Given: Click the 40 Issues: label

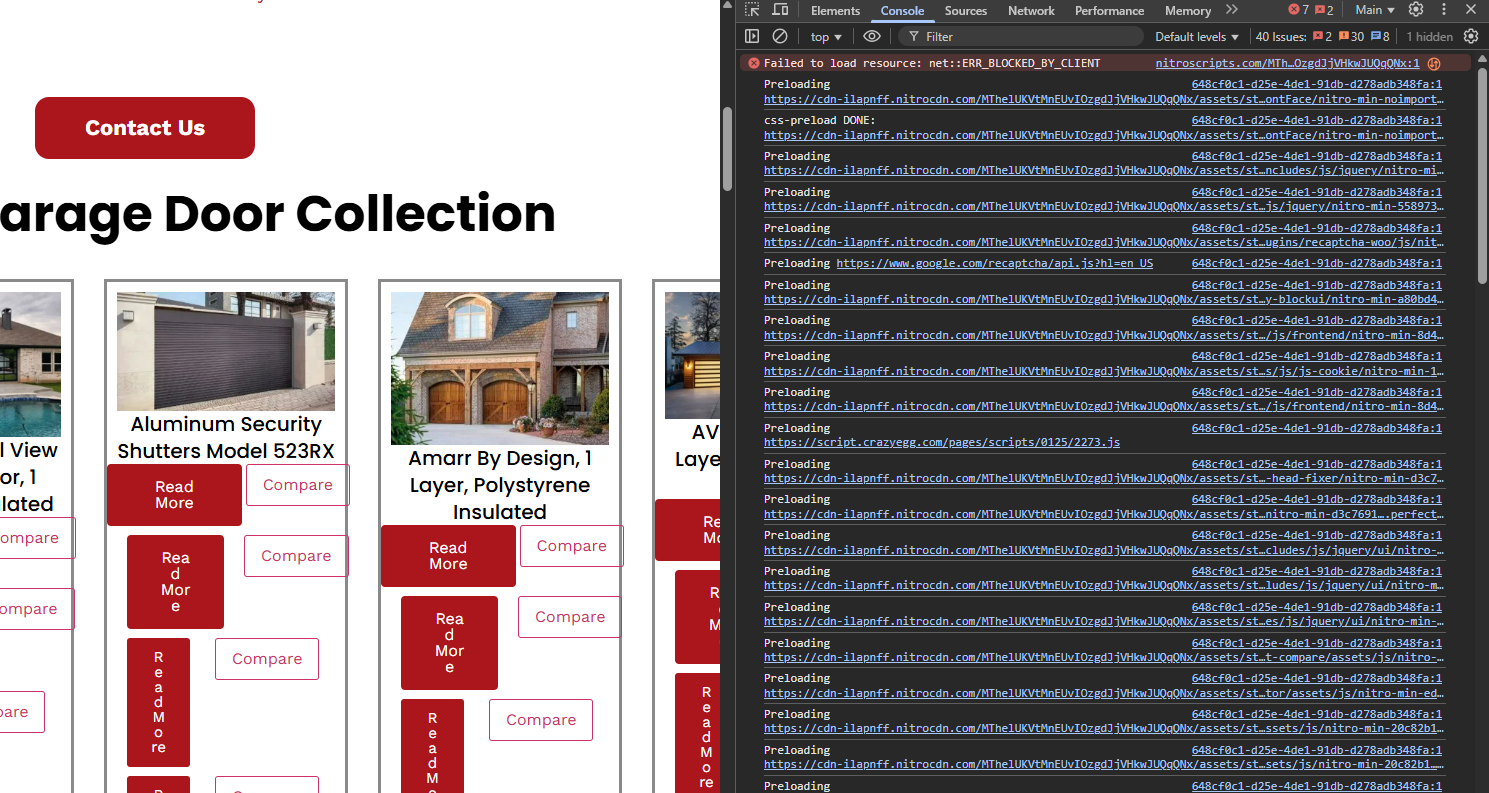Looking at the screenshot, I should point(1281,36).
